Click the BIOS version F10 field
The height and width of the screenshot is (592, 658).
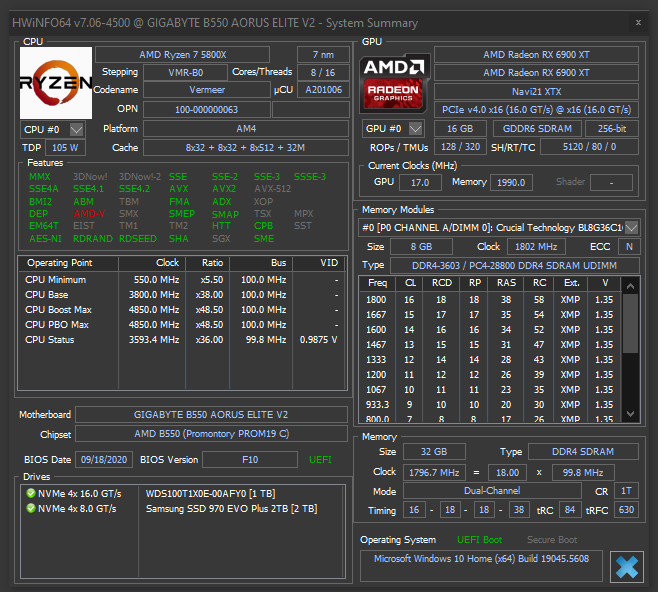click(x=250, y=459)
